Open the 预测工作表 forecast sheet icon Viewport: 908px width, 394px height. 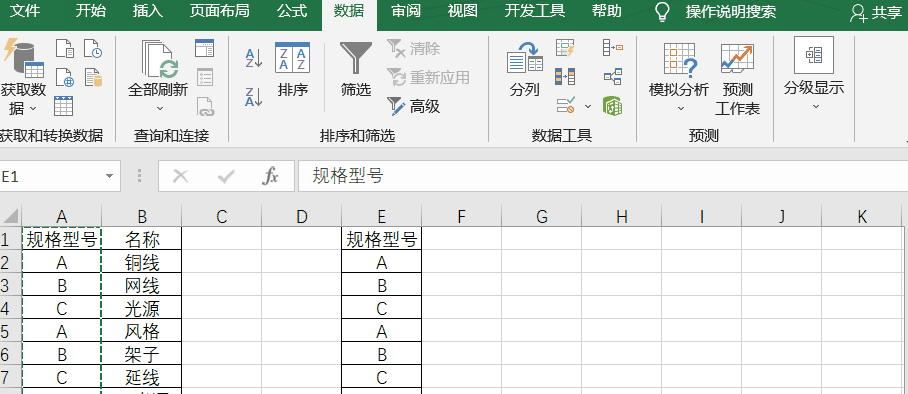click(737, 80)
